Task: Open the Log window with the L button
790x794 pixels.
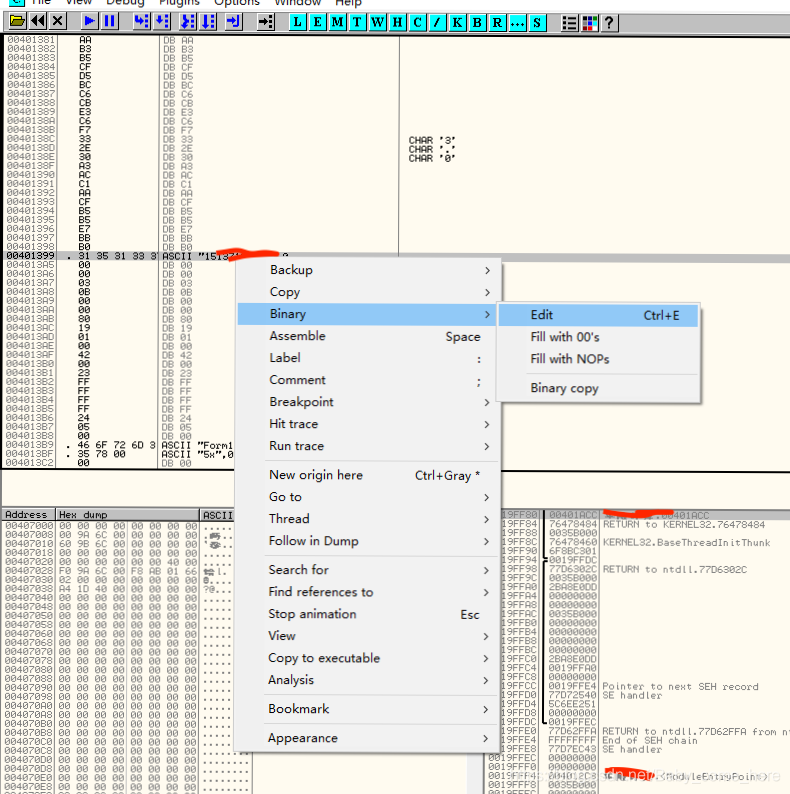Action: pyautogui.click(x=297, y=22)
